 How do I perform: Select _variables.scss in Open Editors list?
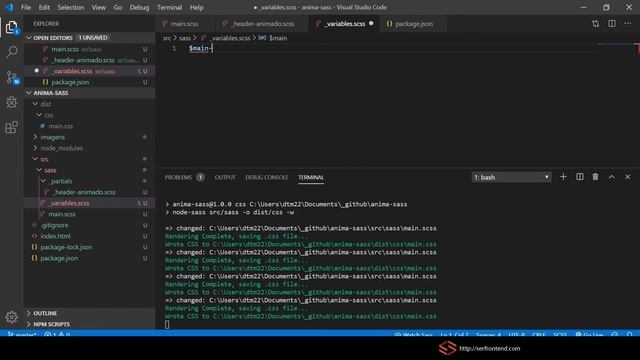coord(90,71)
